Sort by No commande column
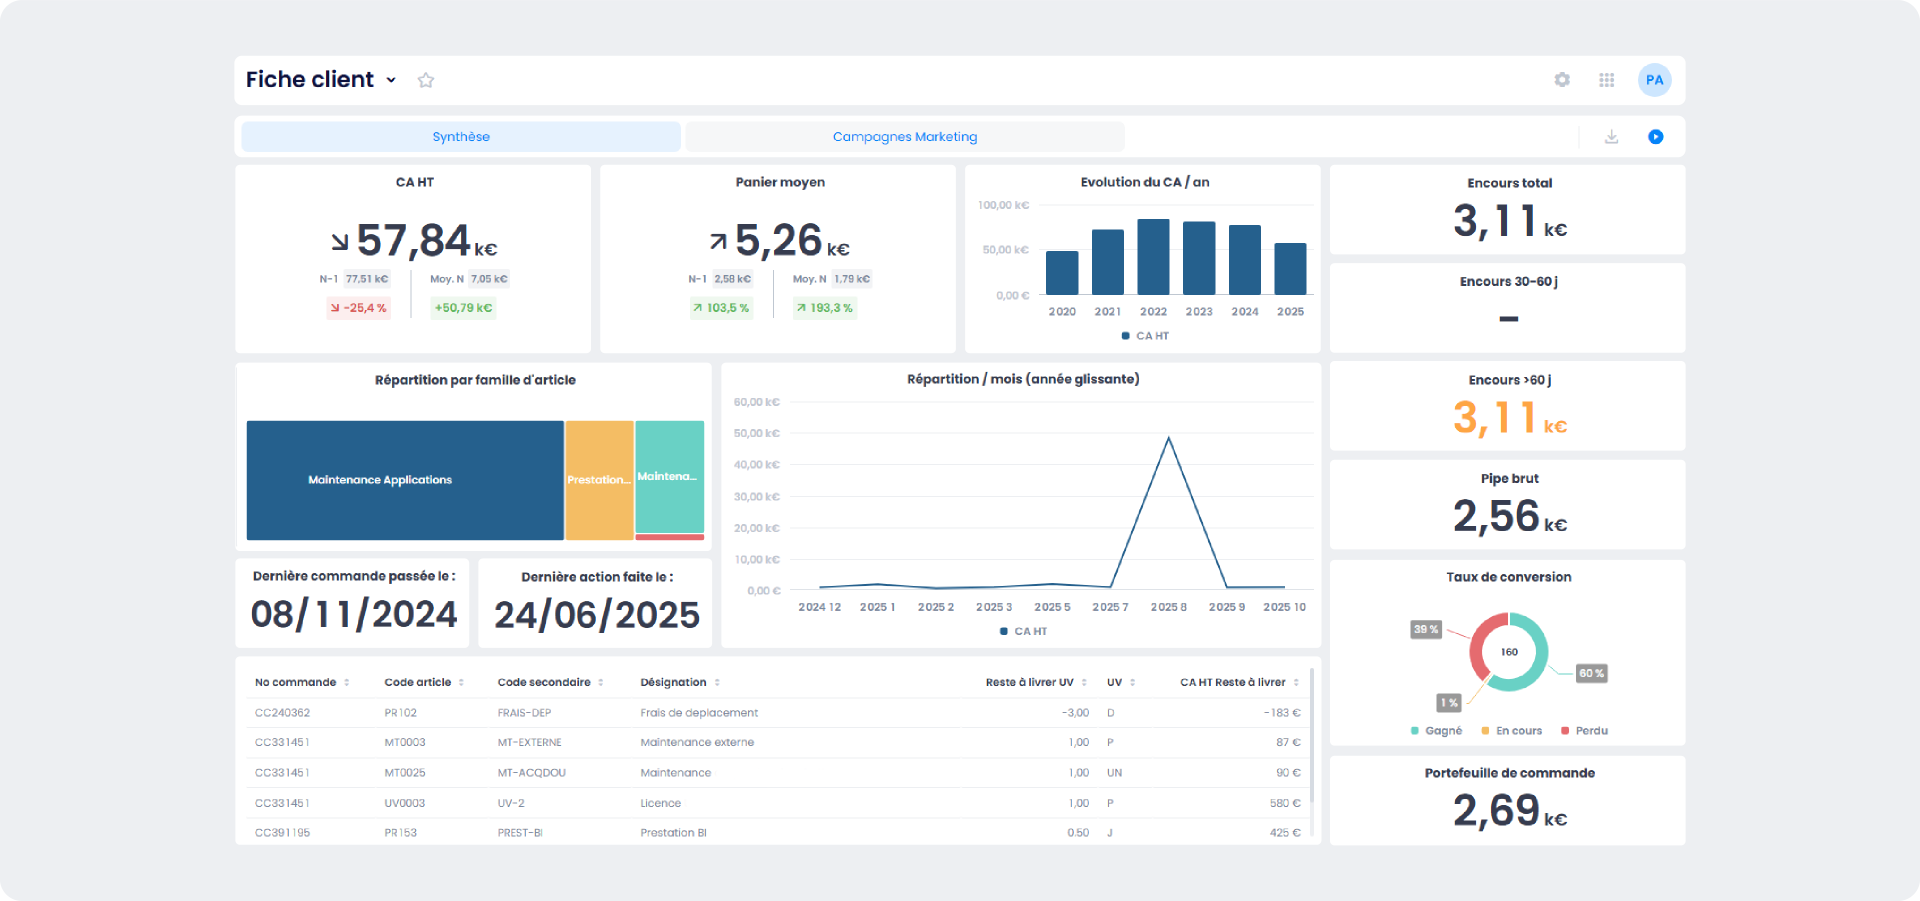Viewport: 1920px width, 901px height. 347,683
